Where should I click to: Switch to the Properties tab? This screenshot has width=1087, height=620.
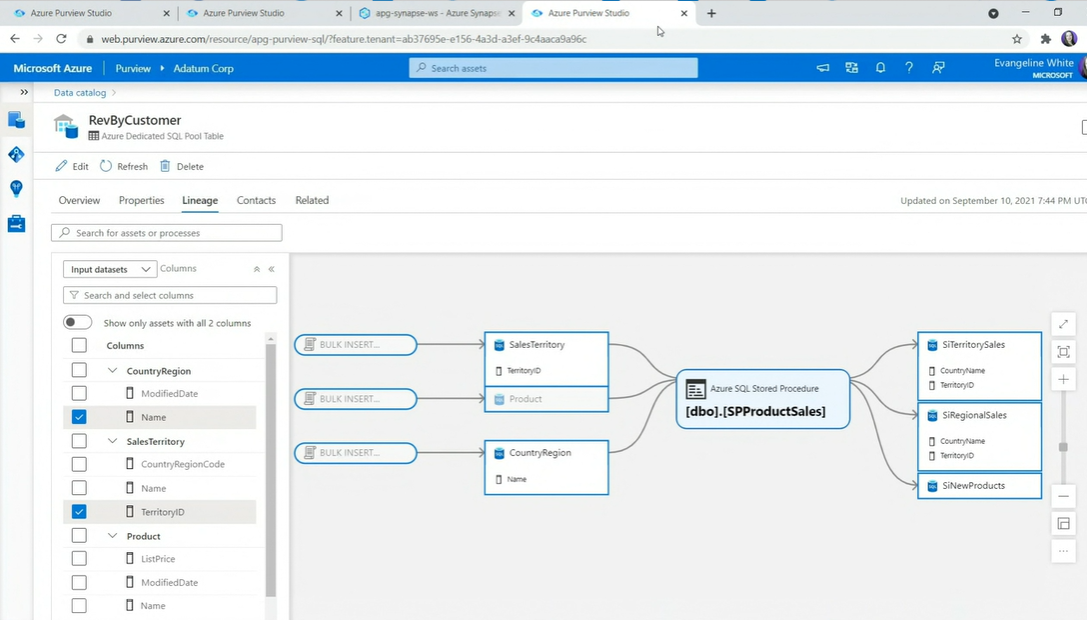[141, 200]
